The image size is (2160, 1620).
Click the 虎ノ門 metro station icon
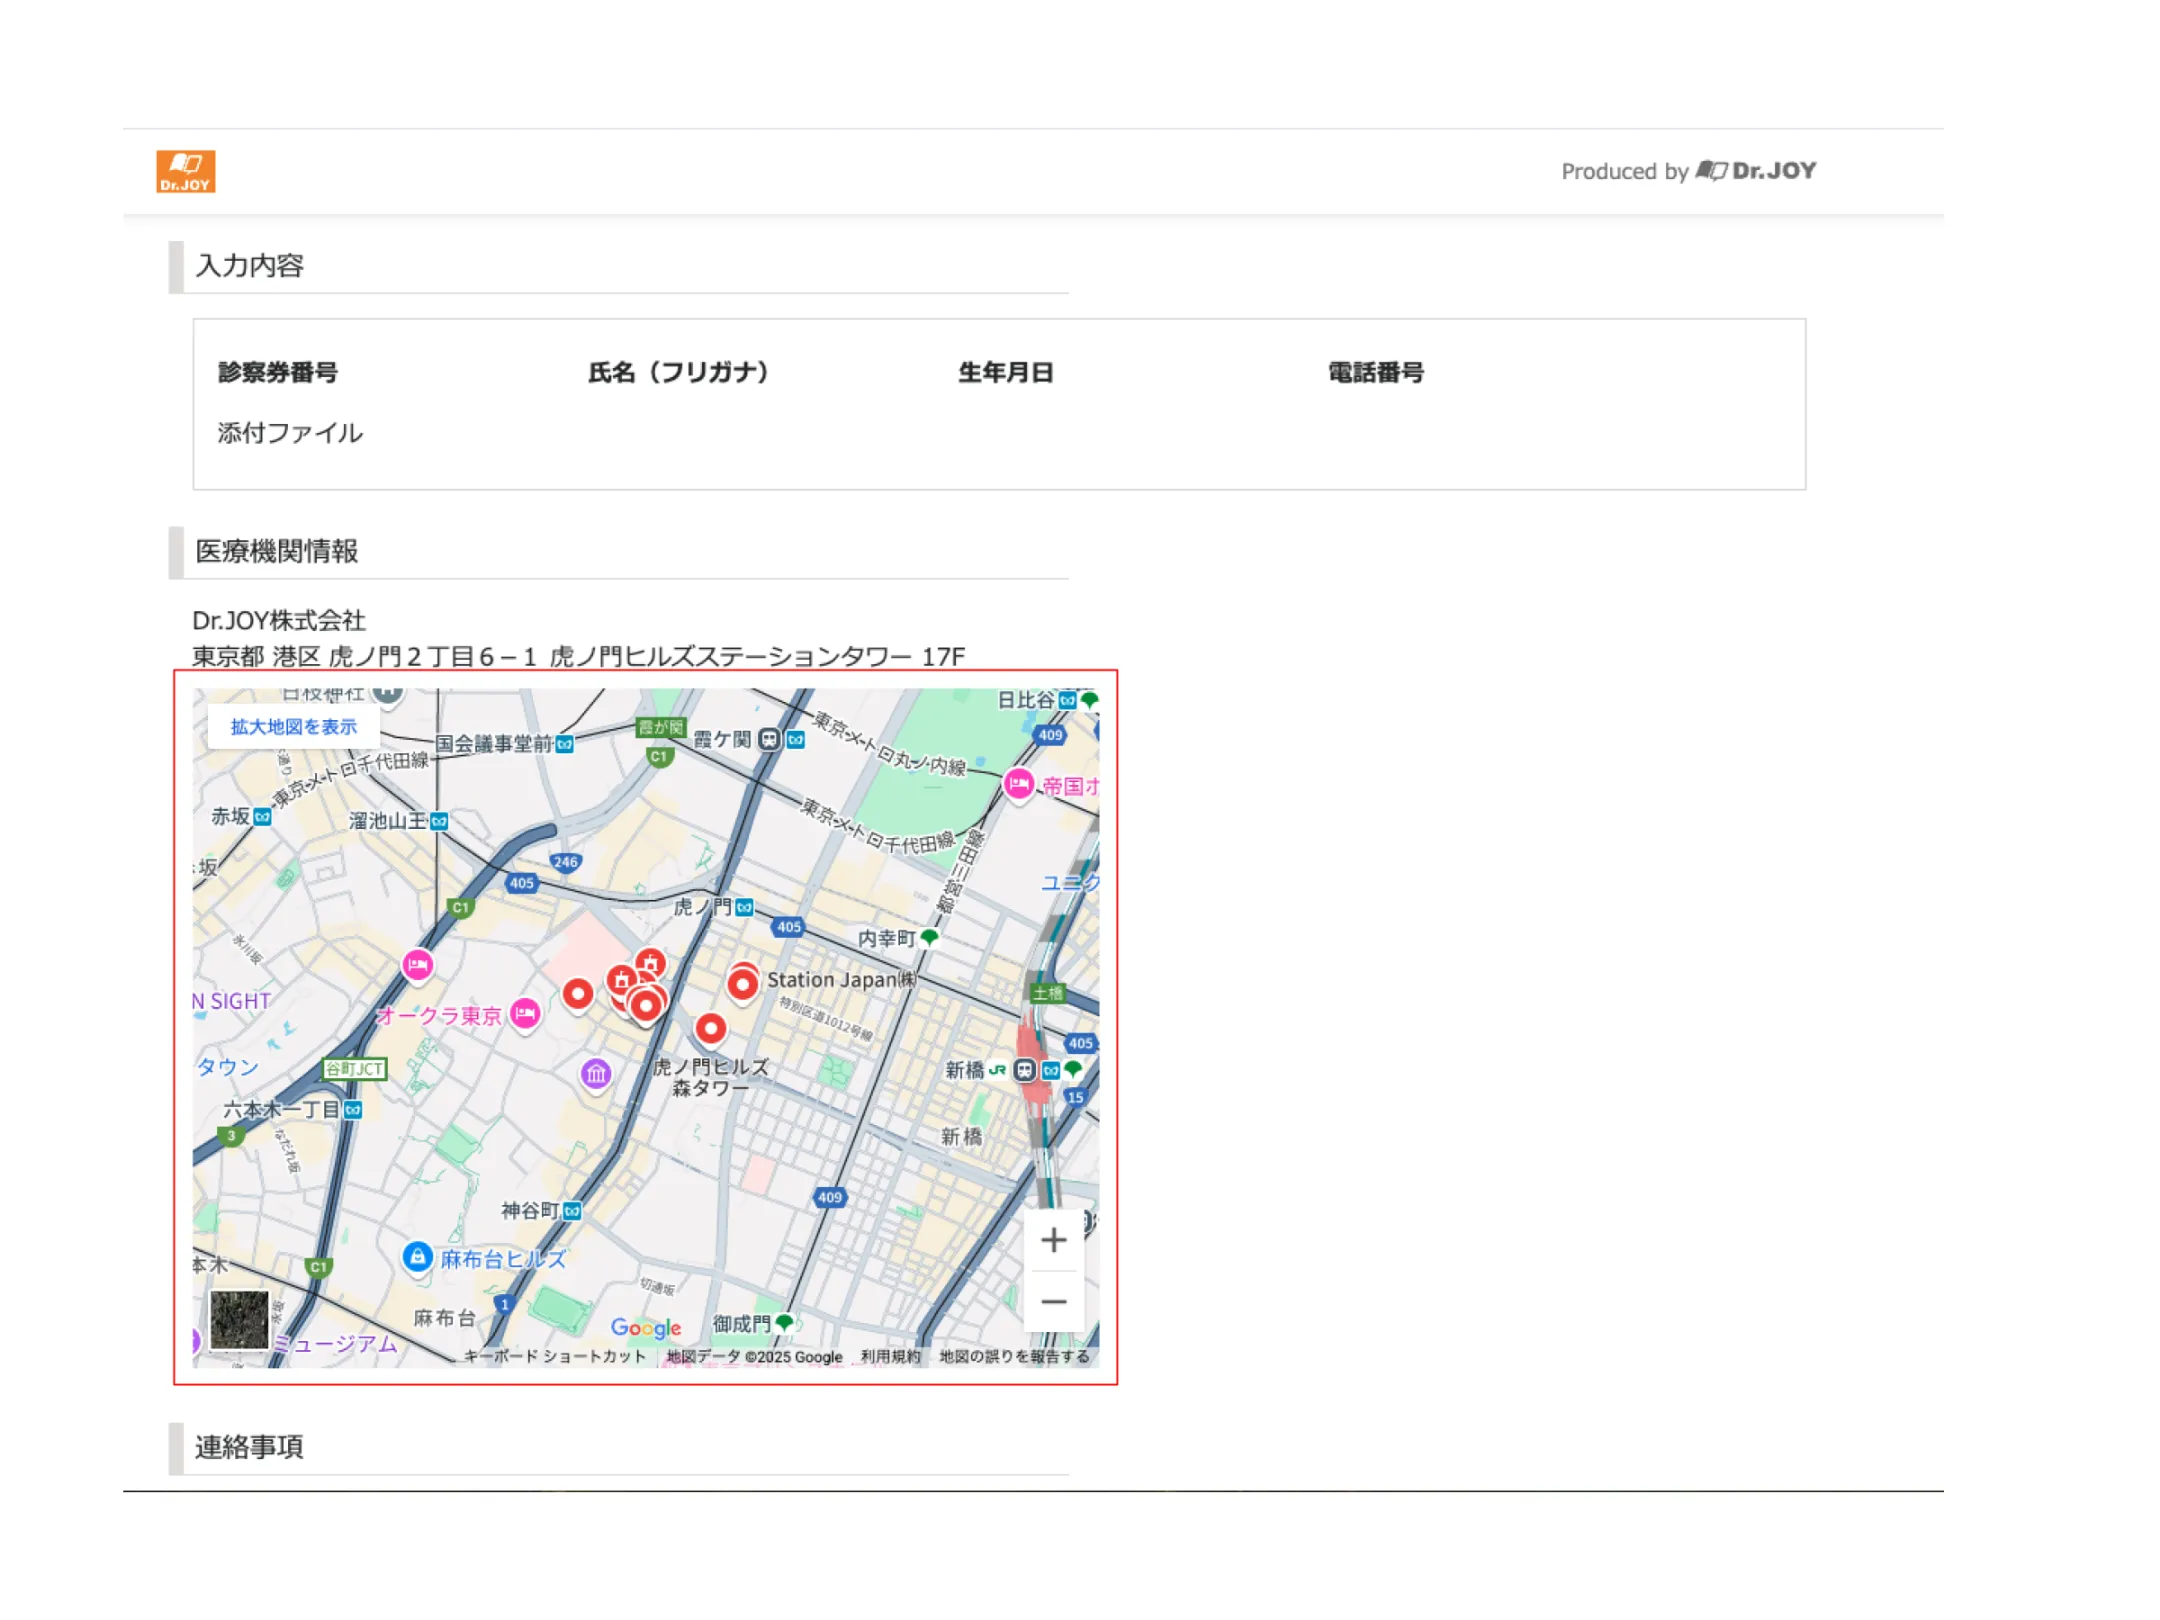coord(744,908)
